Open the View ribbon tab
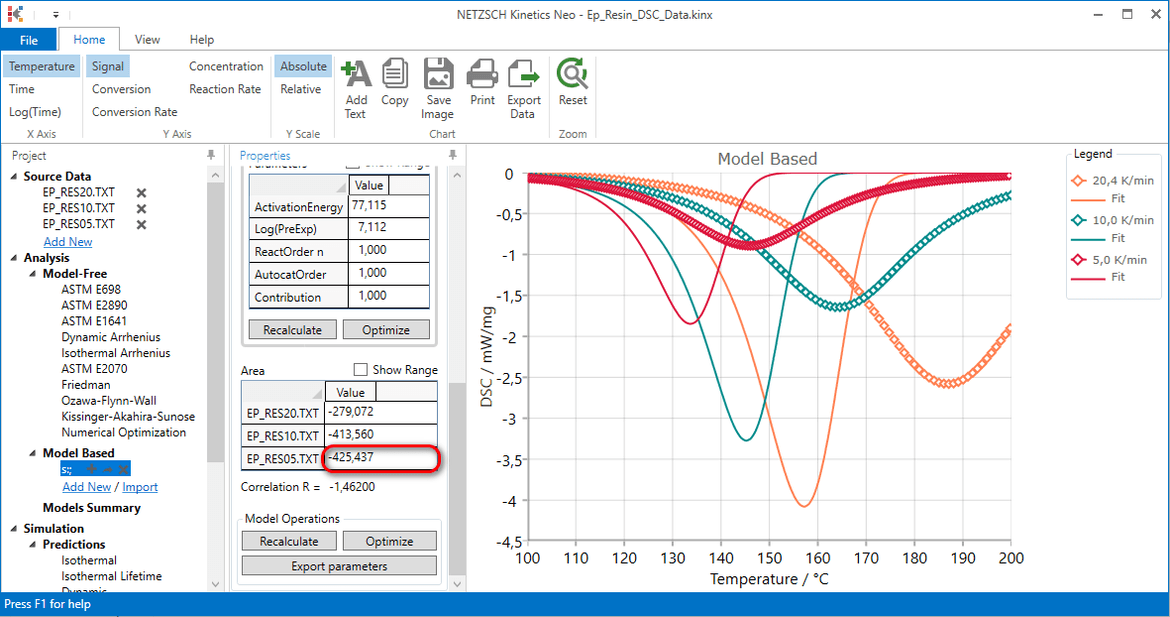Viewport: 1170px width, 617px height. (x=147, y=38)
